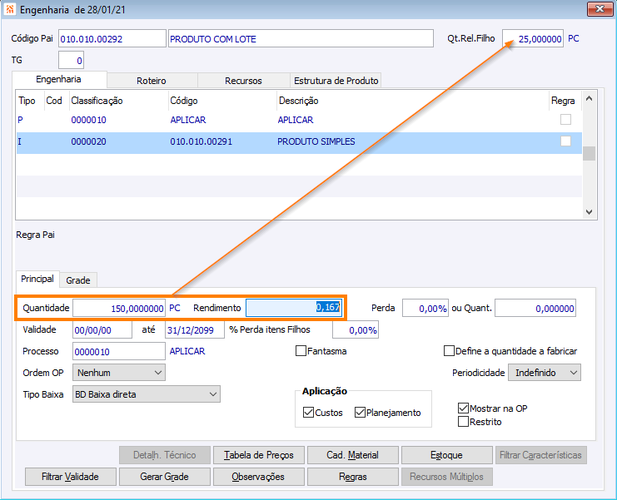
Task: Uncheck the Custos checkbox
Action: coord(308,412)
